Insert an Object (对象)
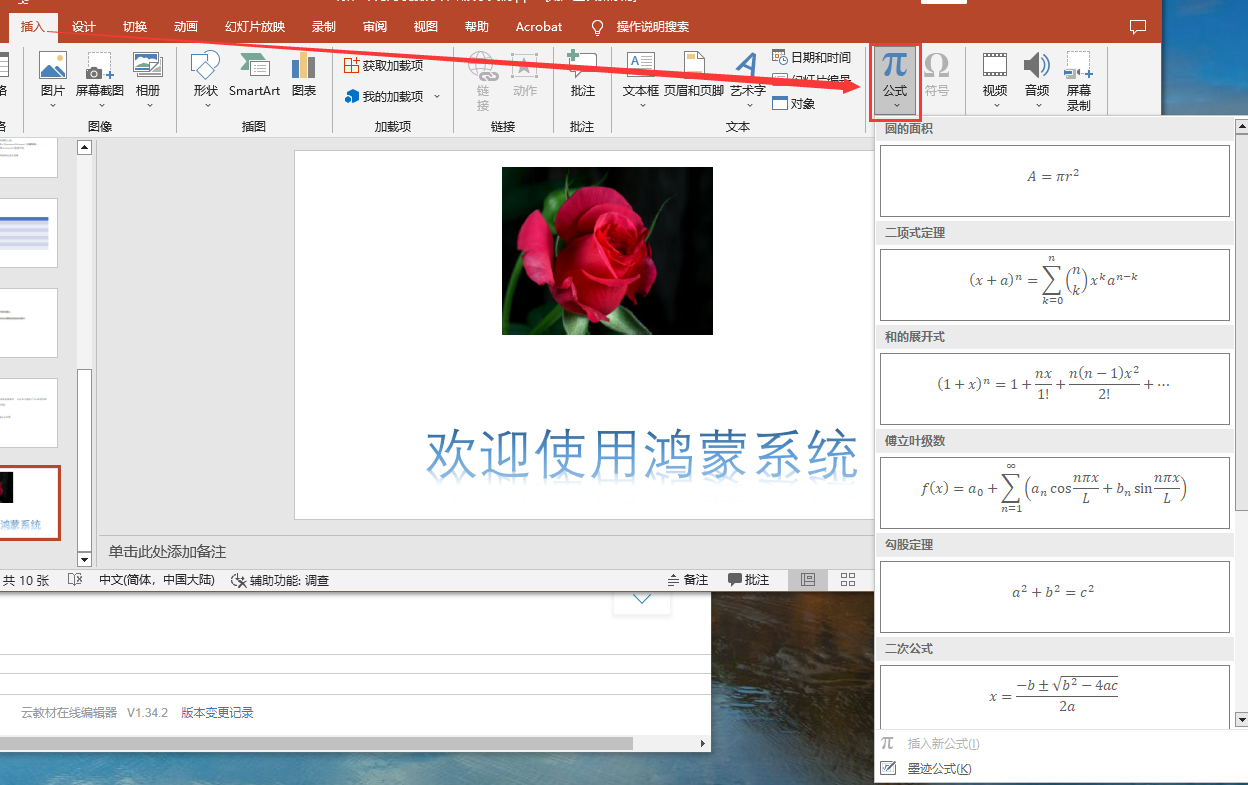The height and width of the screenshot is (785, 1248). click(x=794, y=103)
